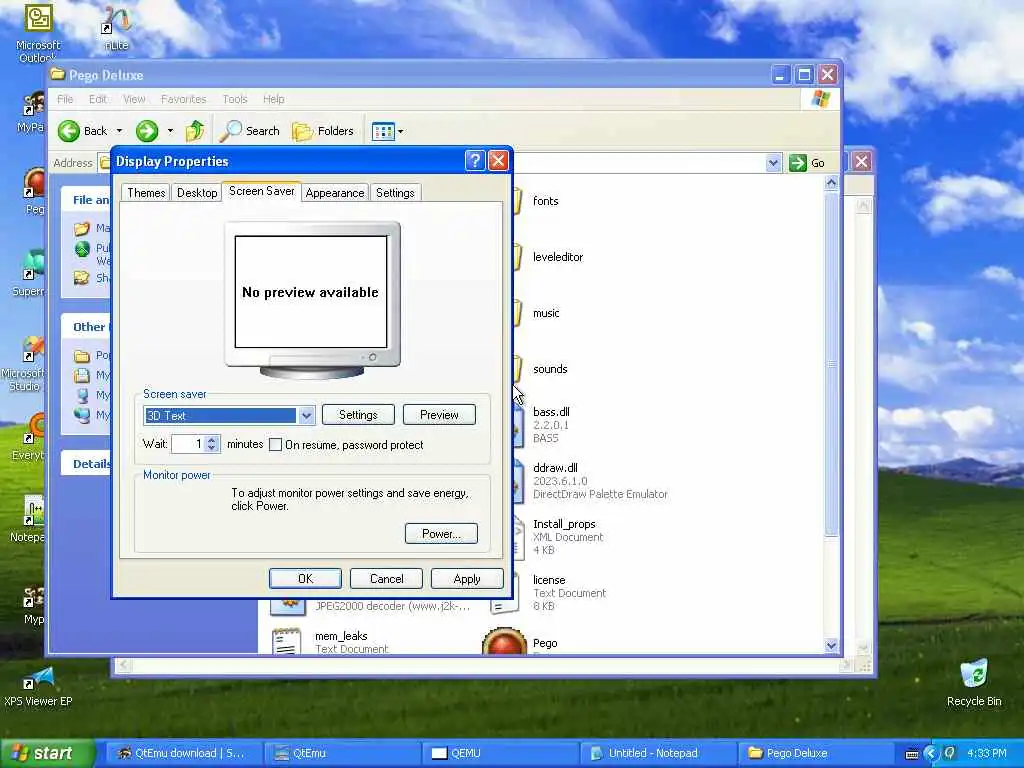1024x768 pixels.
Task: Open the Help menu in Explorer
Action: click(x=274, y=99)
